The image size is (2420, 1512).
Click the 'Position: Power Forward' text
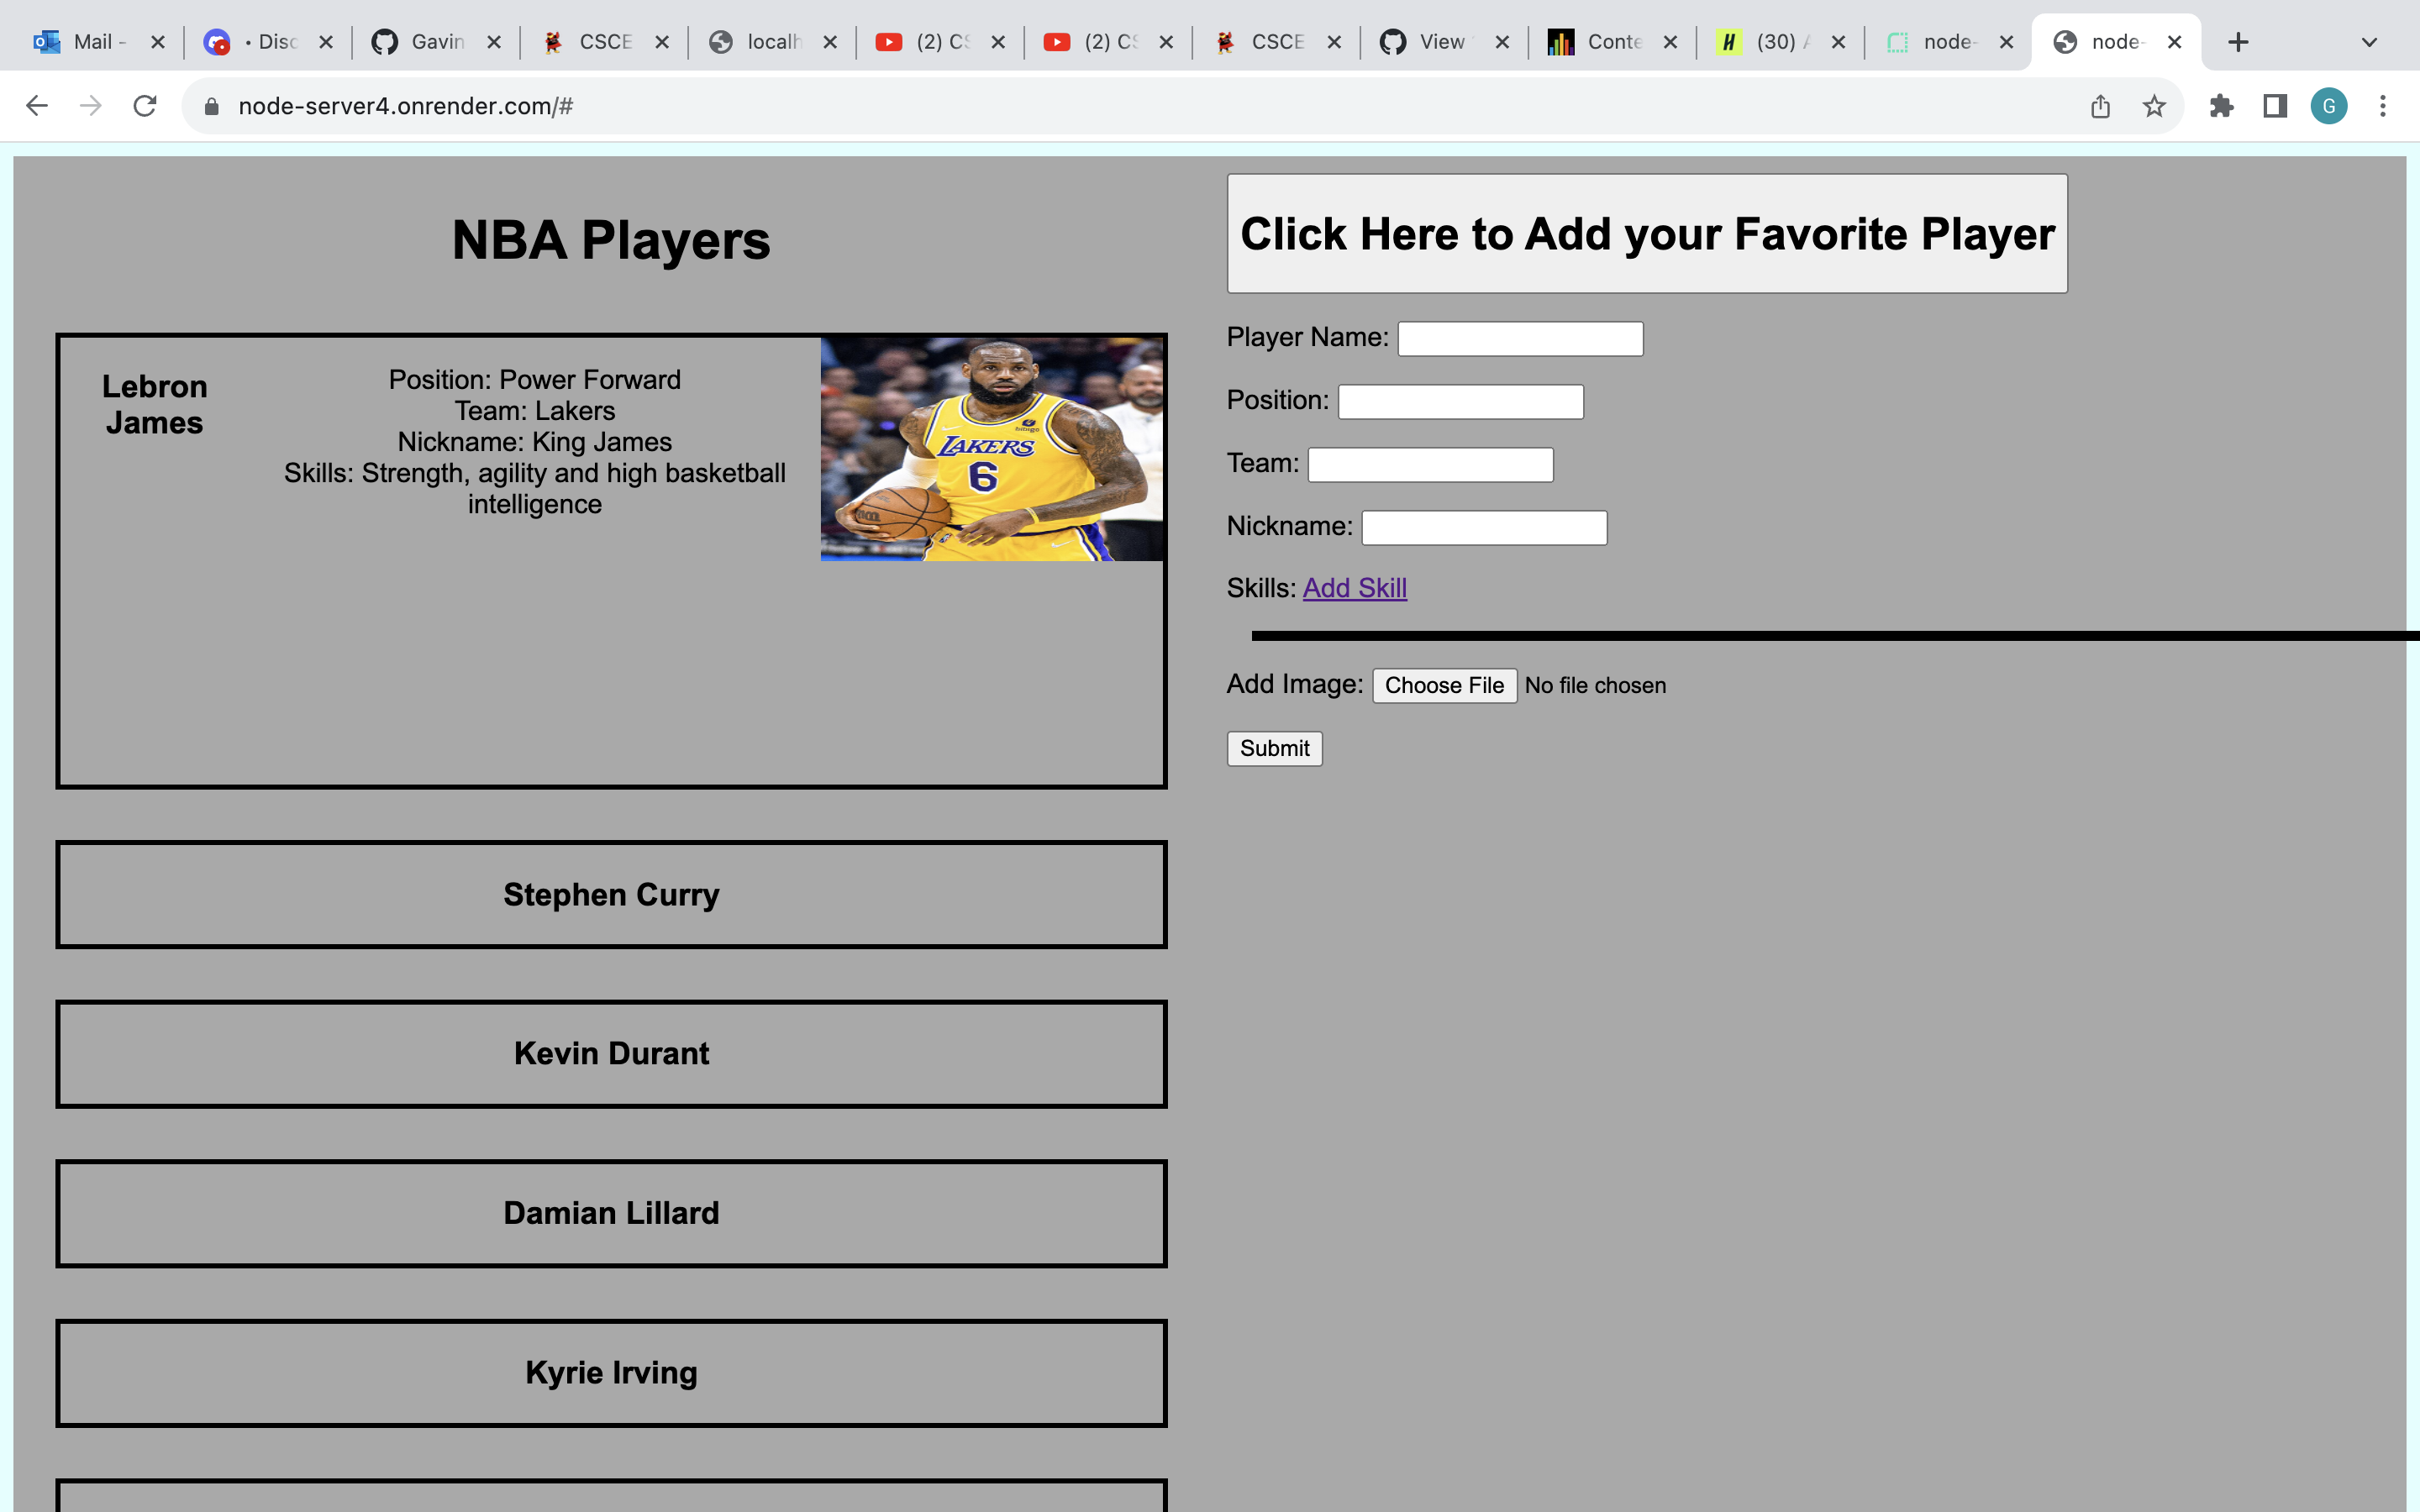535,380
